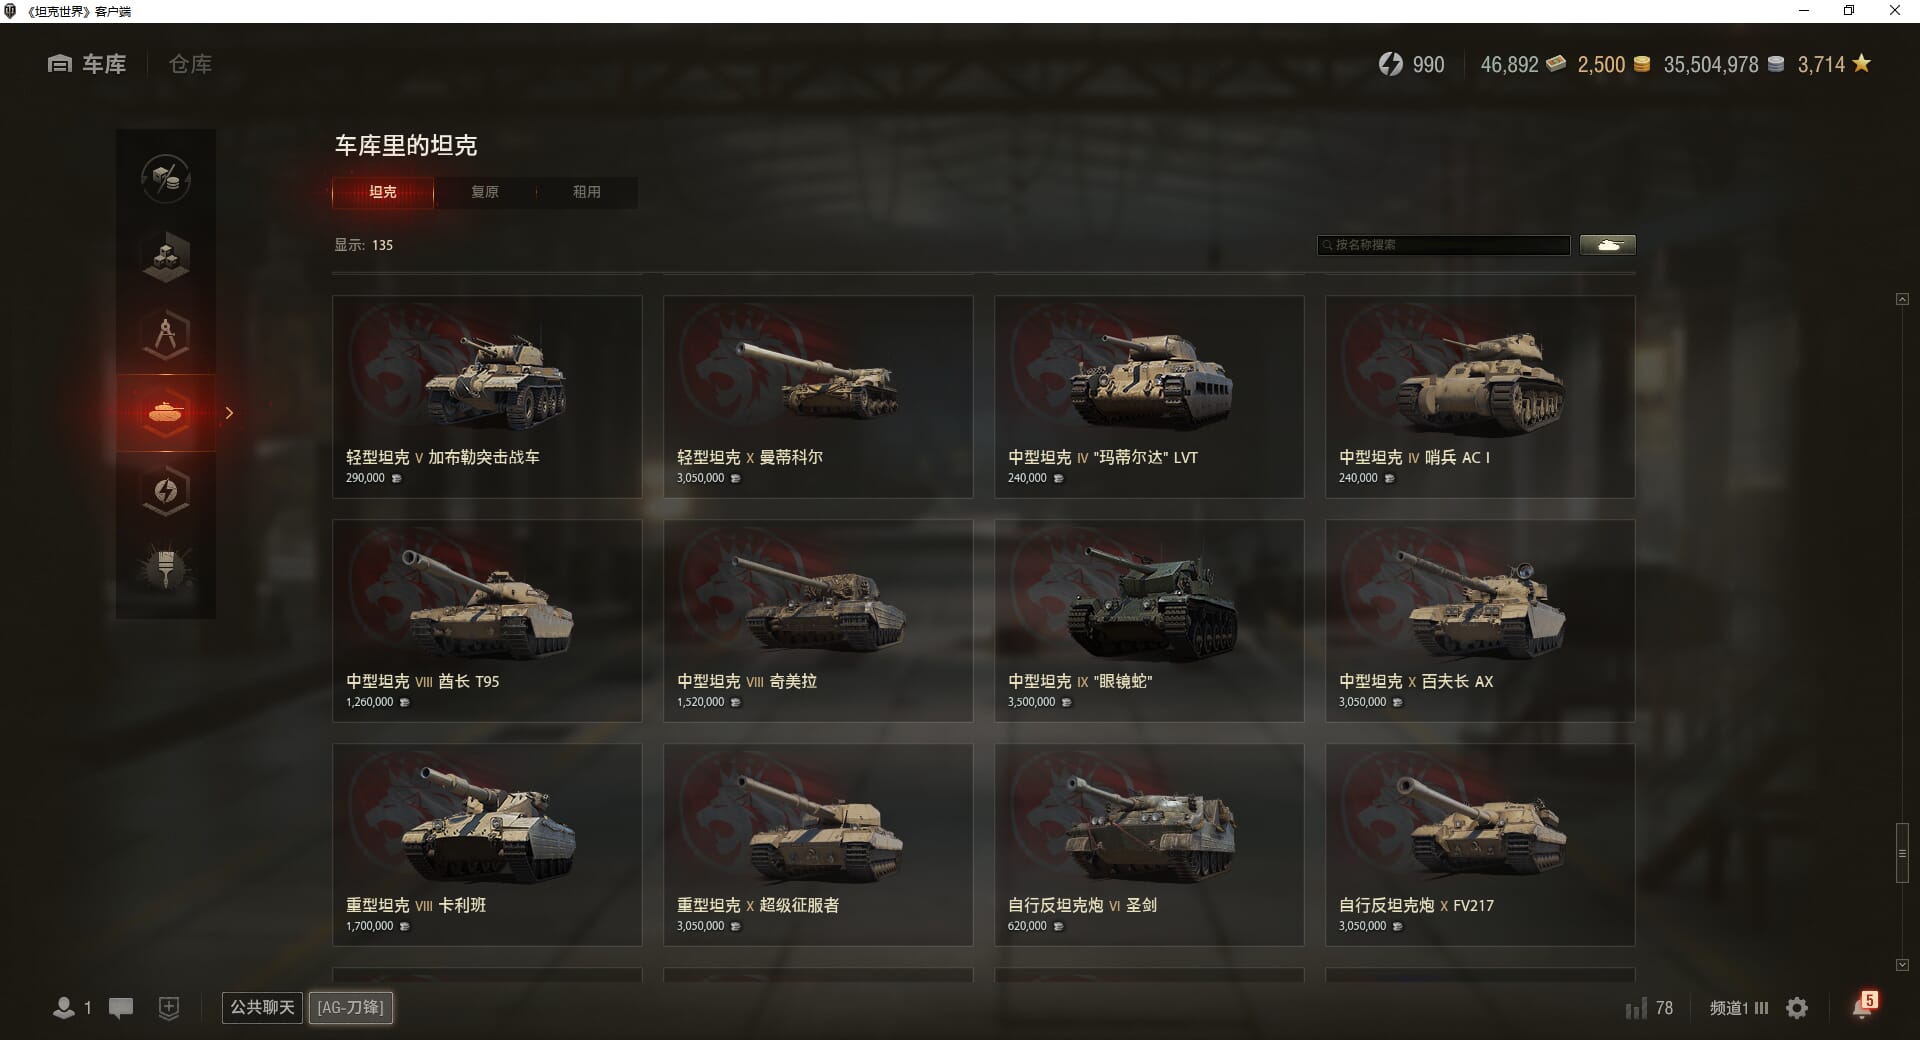Click the scrollbar down arrow
Image resolution: width=1920 pixels, height=1040 pixels.
coord(1902,965)
